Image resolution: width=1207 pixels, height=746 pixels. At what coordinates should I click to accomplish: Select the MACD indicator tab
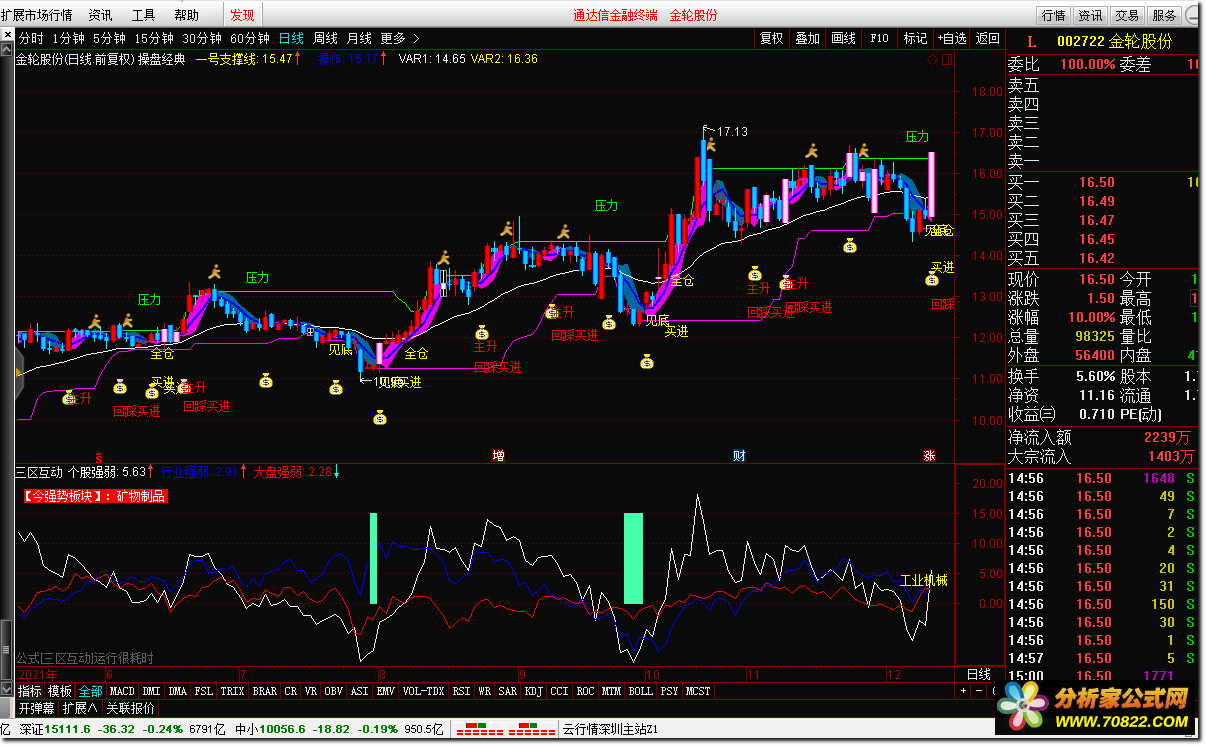click(122, 691)
